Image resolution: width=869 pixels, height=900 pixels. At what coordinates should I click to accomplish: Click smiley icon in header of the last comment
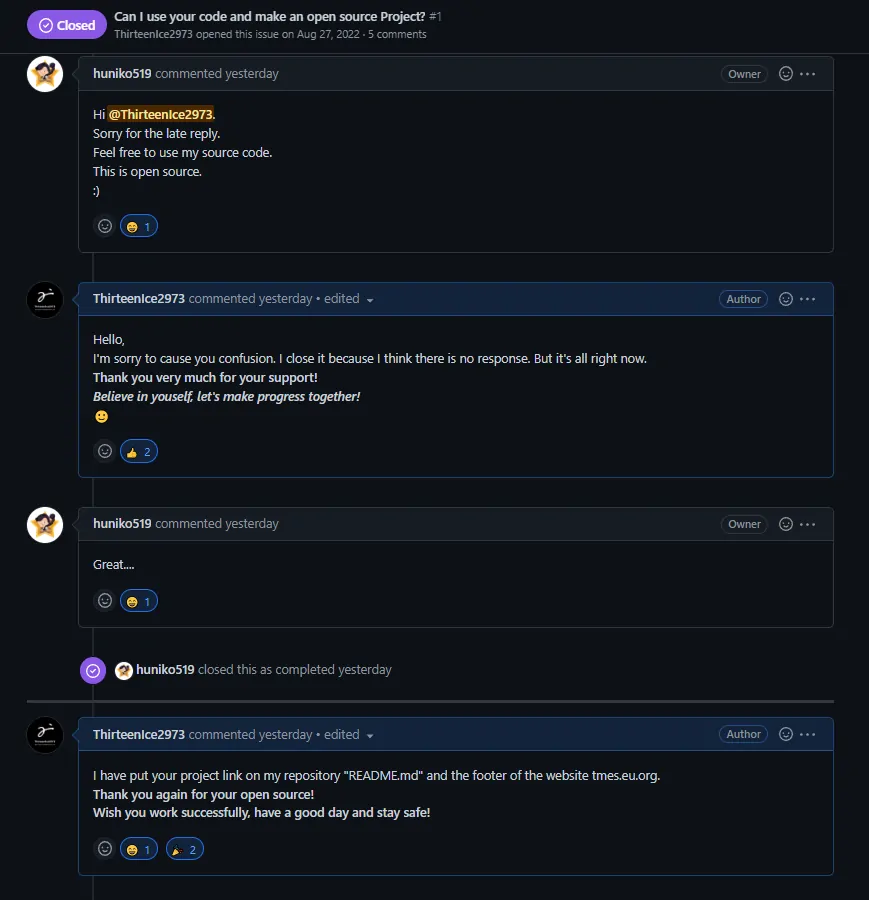(786, 734)
